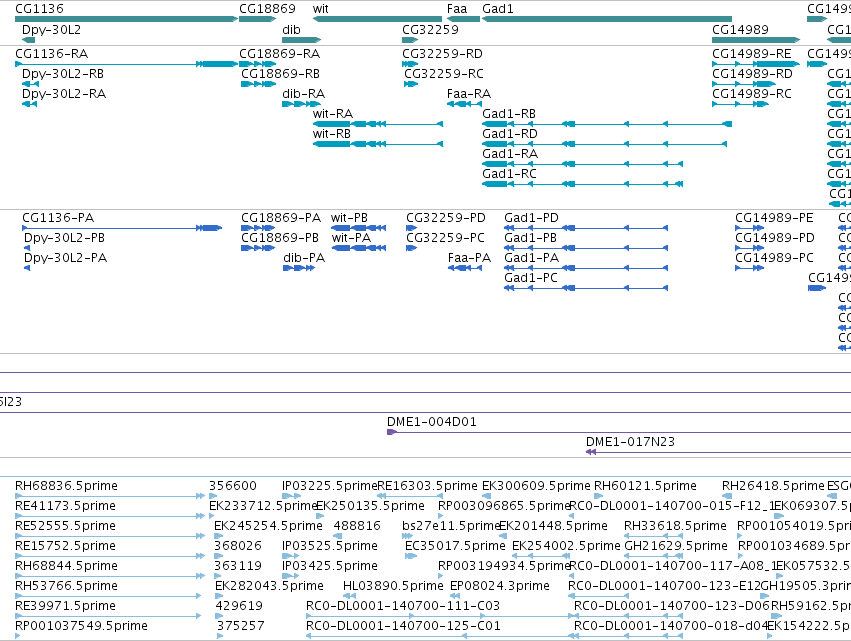
Task: Click the CG1136-PA protein label
Action: click(x=58, y=218)
